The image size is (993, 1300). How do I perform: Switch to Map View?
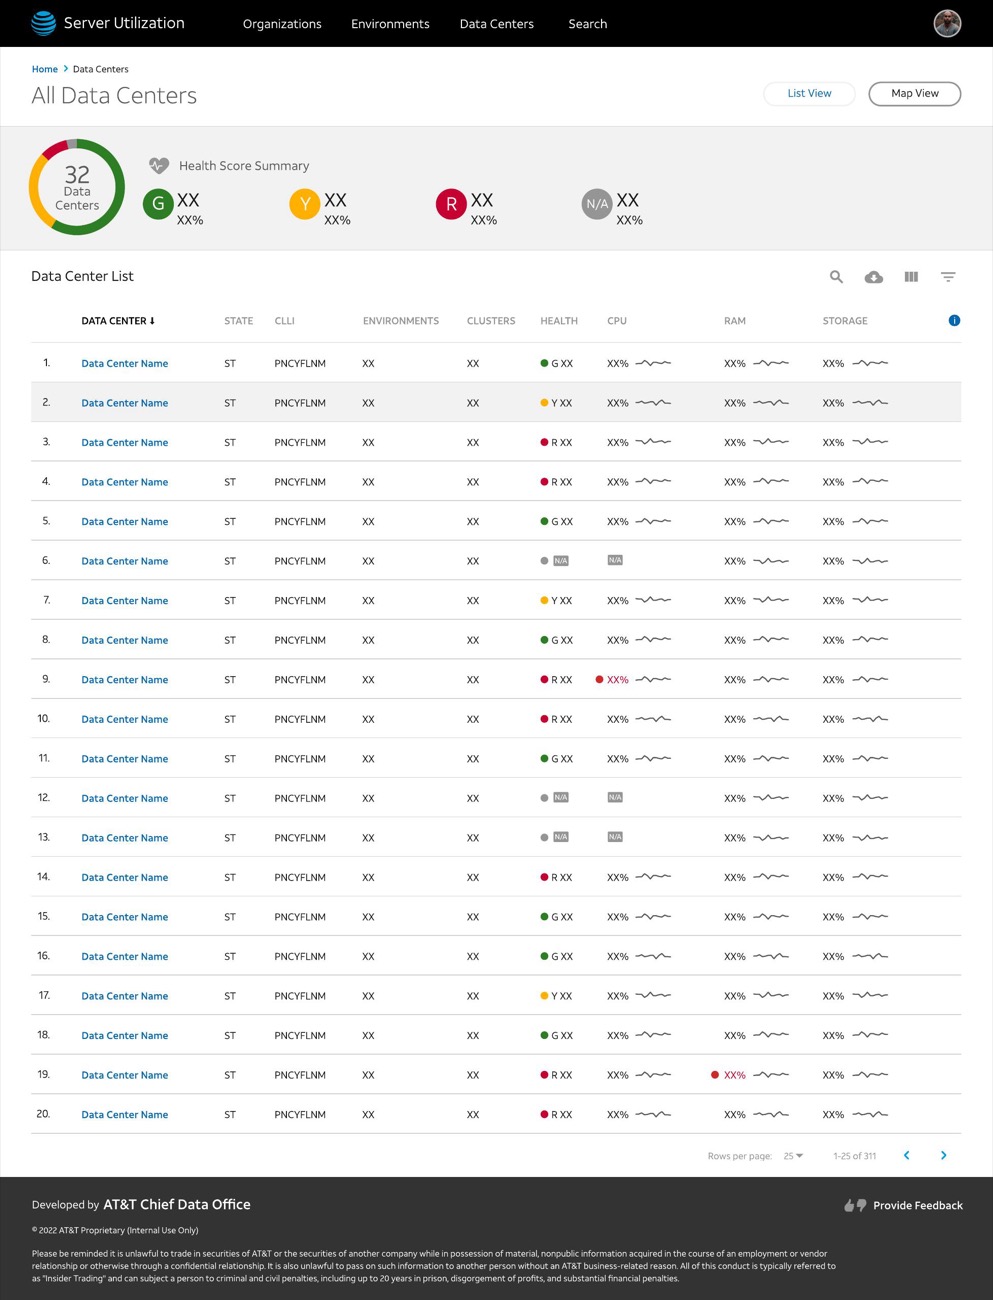pos(915,93)
